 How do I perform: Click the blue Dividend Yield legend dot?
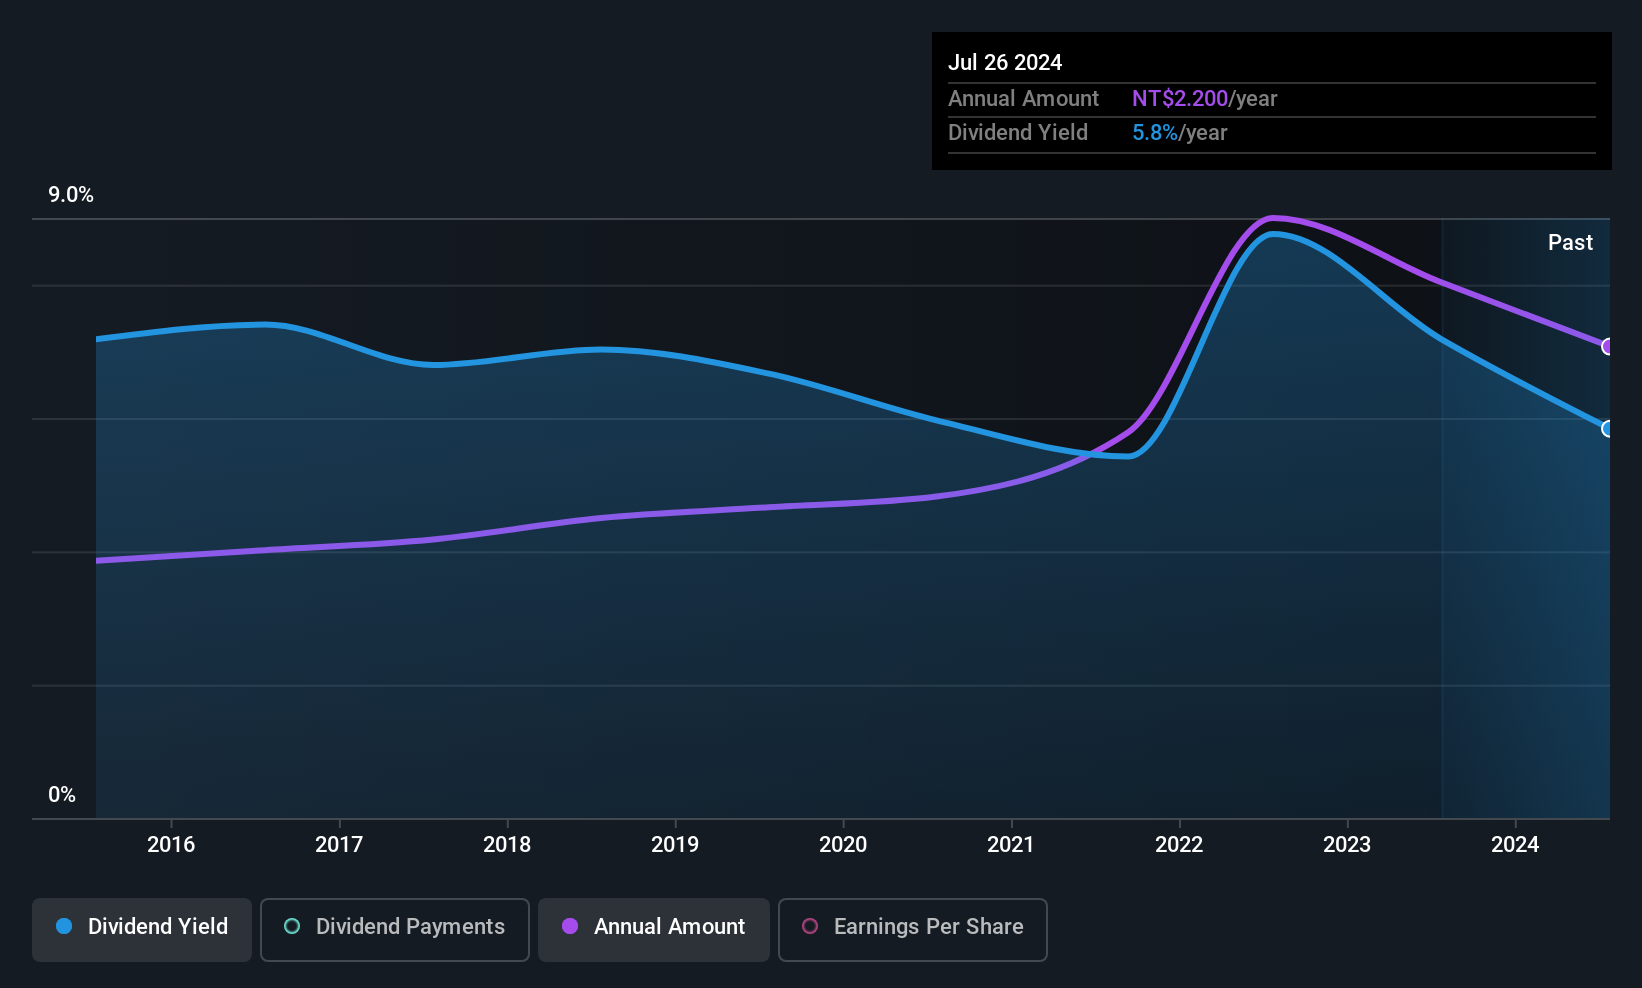point(64,926)
